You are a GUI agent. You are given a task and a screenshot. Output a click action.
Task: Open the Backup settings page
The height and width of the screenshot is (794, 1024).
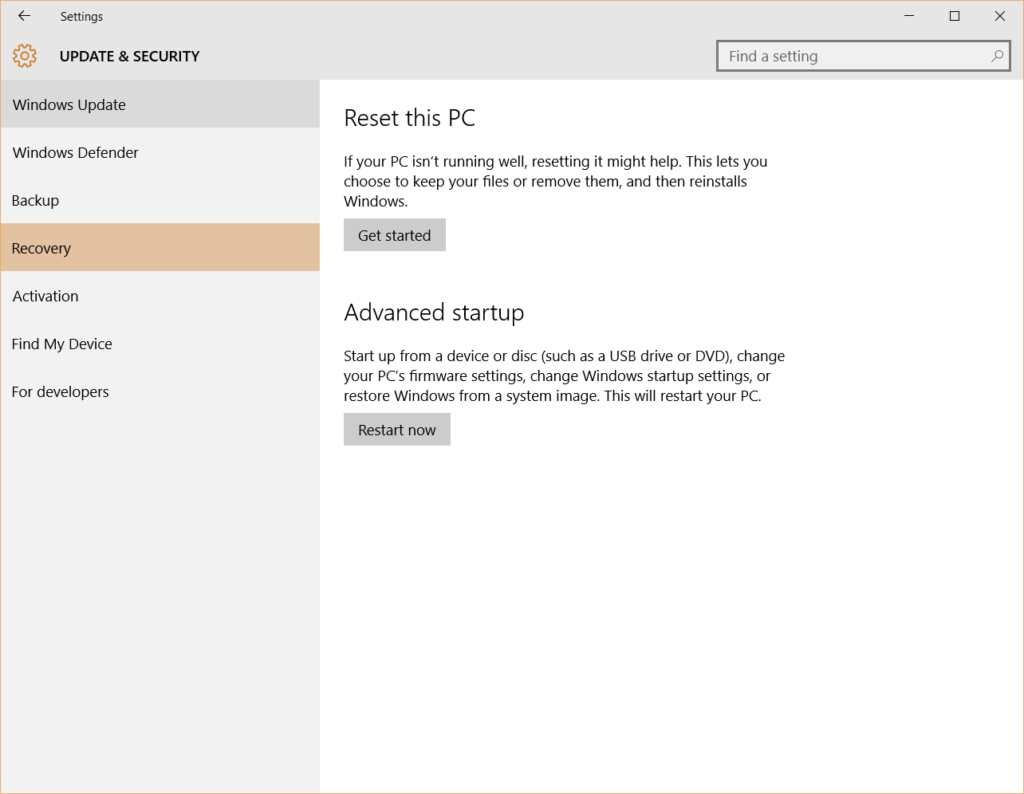pos(35,200)
